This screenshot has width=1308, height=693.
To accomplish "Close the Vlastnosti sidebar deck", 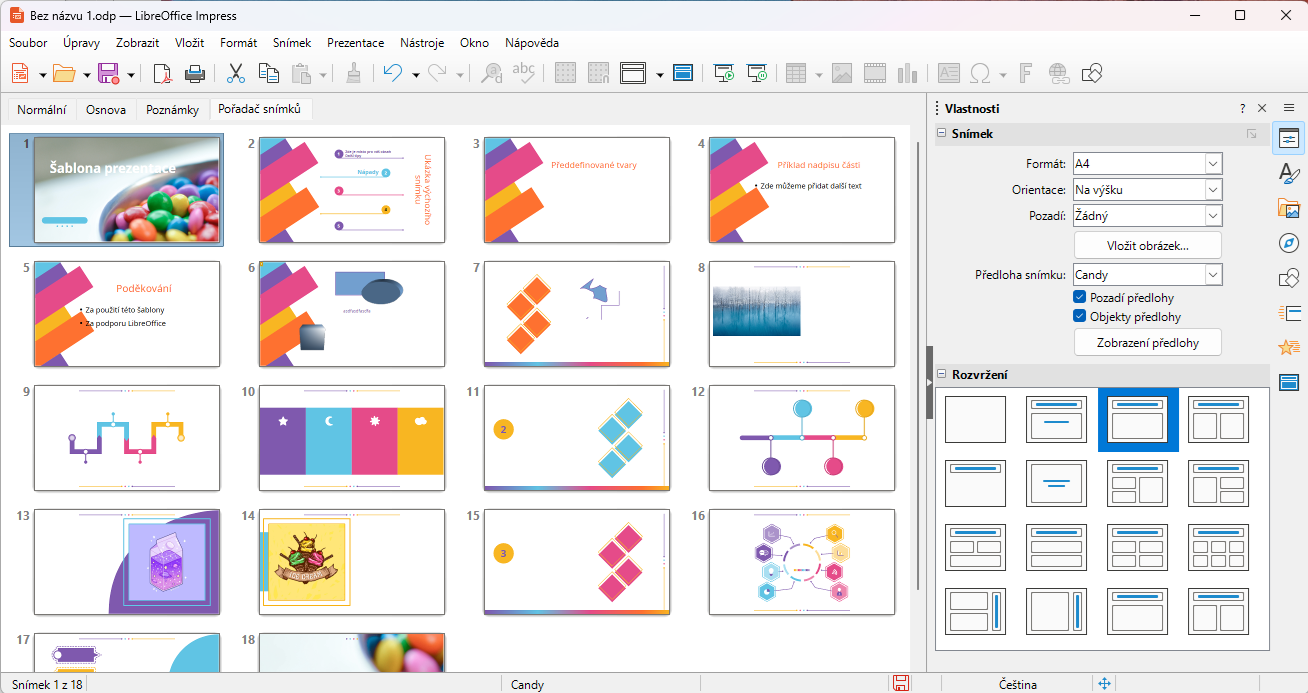I will [1262, 108].
